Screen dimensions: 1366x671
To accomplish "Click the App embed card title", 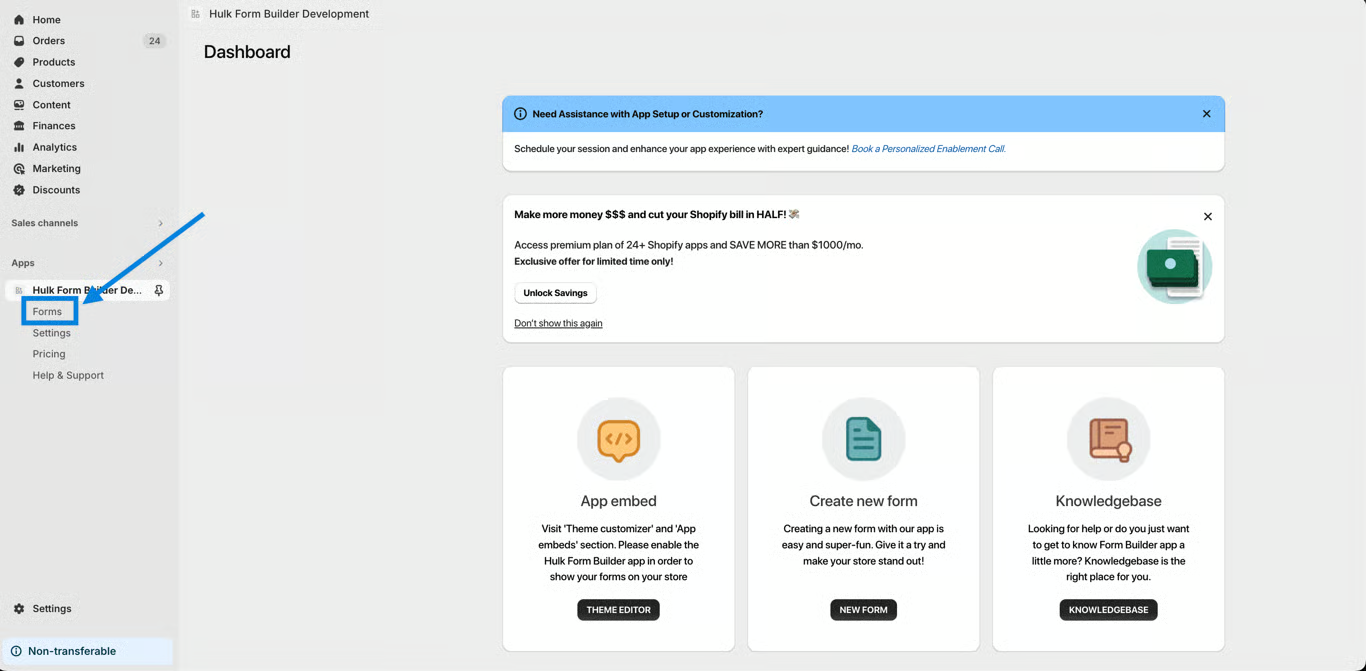I will (x=618, y=501).
